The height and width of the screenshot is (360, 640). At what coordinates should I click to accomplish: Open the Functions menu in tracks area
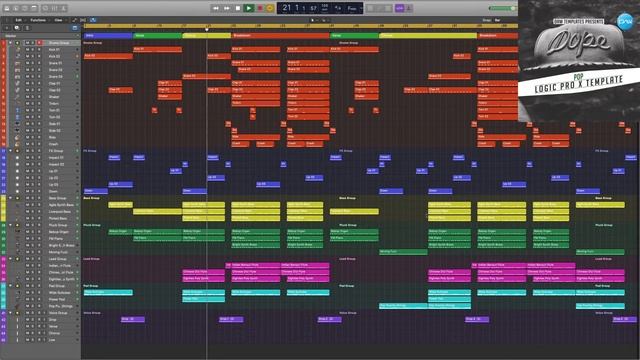[x=38, y=20]
